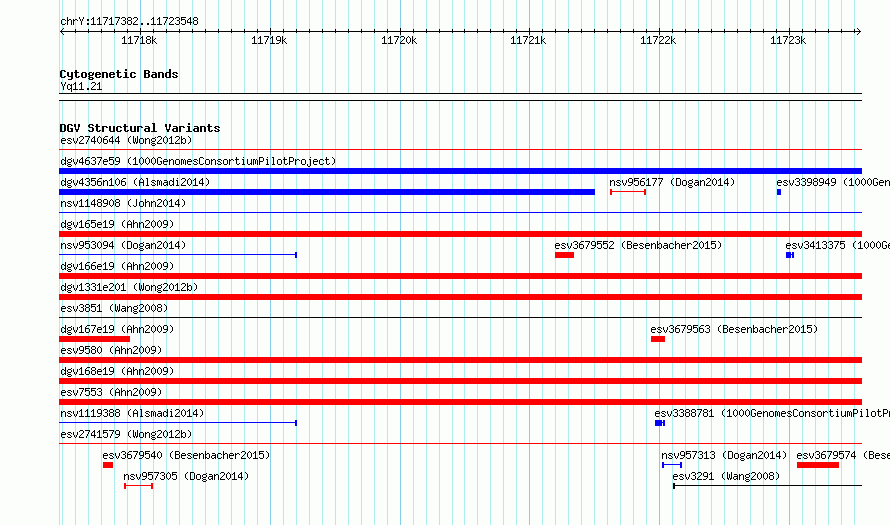This screenshot has height=525, width=890.
Task: Open dgv165e19 (Ahn2009) label
Action: [117, 224]
